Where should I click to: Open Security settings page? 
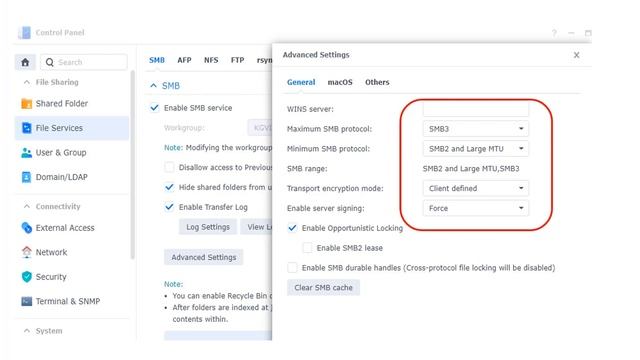point(72,277)
